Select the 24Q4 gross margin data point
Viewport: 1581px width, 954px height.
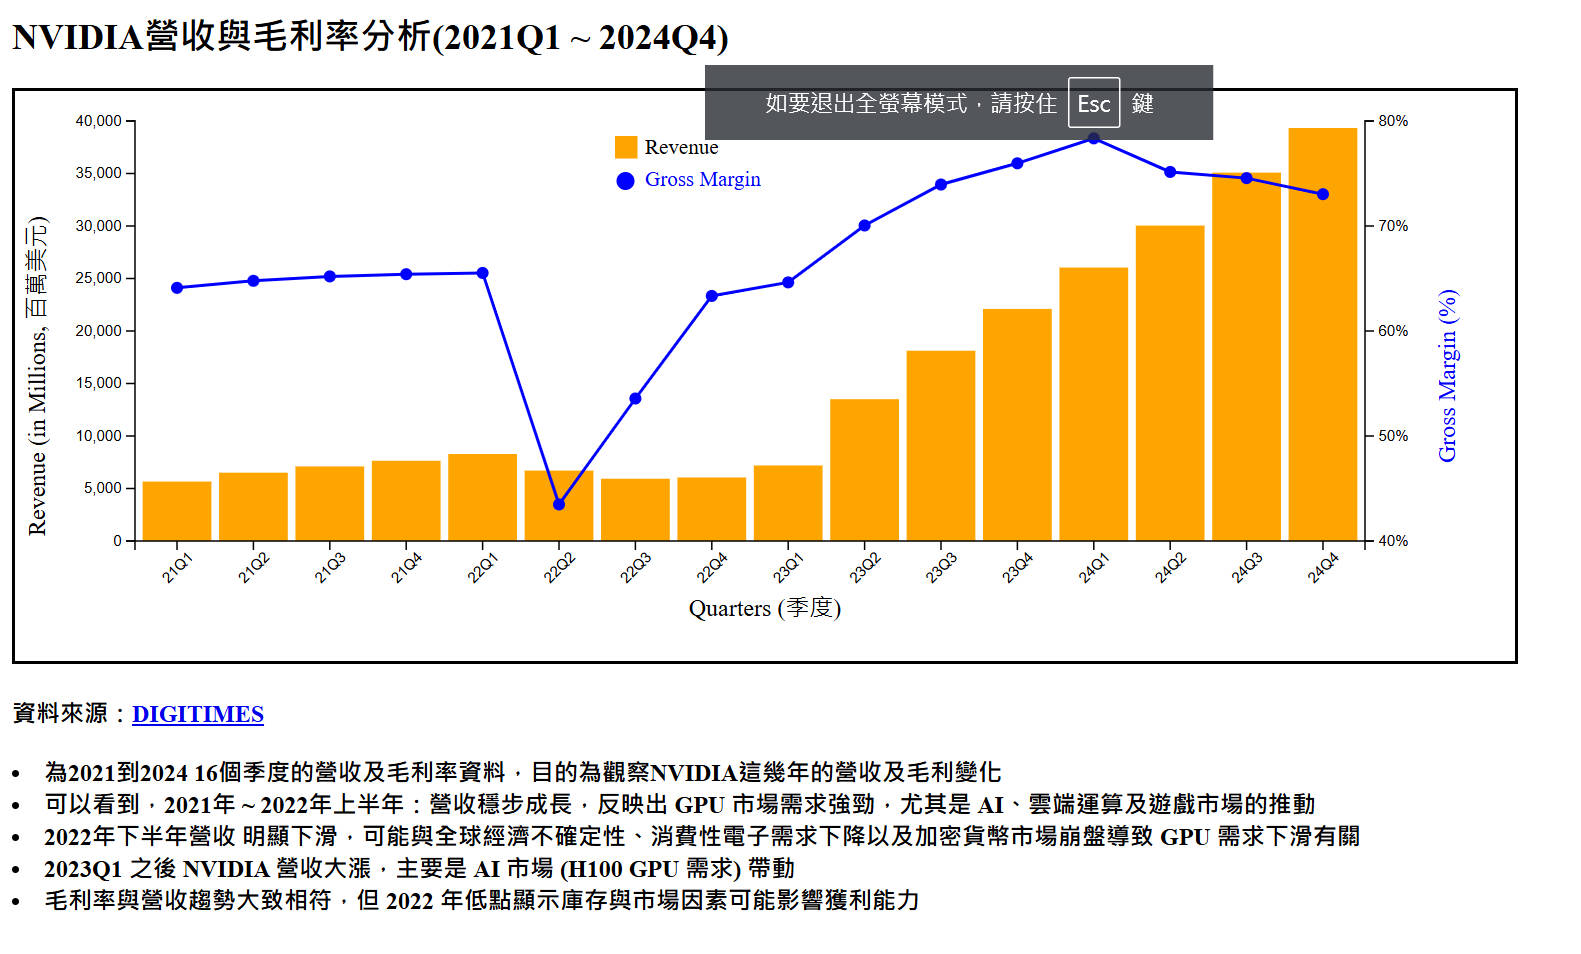coord(1323,194)
